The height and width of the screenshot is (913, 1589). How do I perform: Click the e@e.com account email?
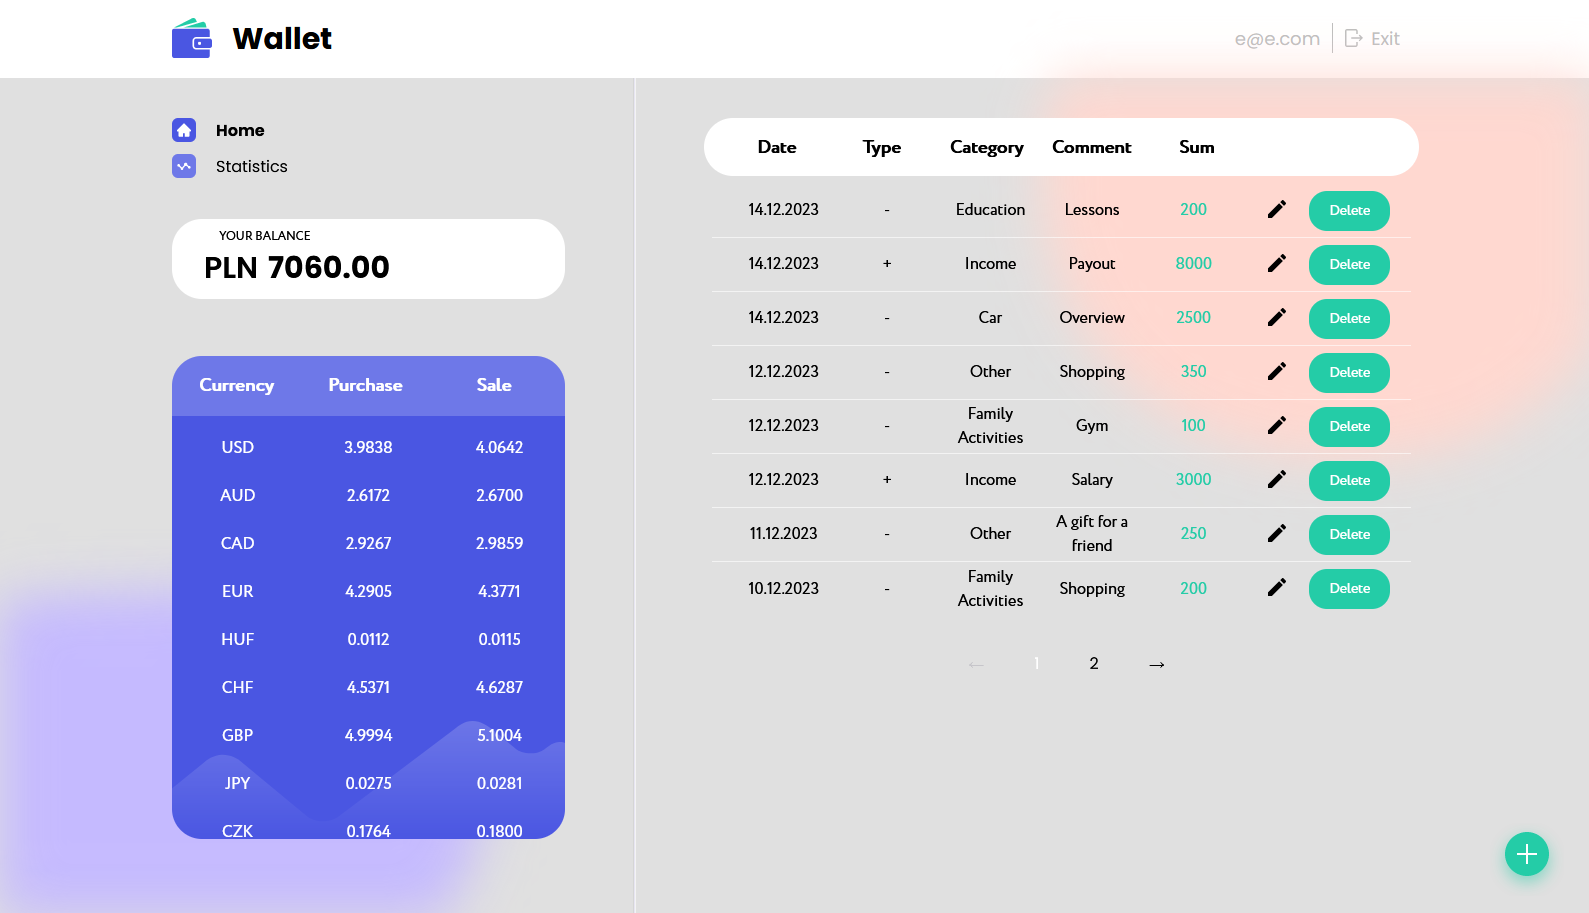[x=1277, y=39]
